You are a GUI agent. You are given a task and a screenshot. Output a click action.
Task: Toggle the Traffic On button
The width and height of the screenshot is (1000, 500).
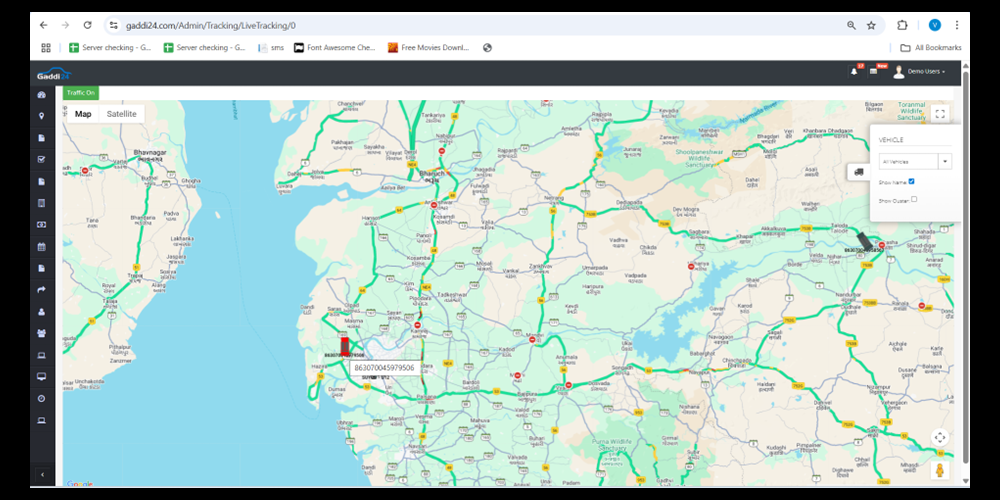(x=80, y=93)
